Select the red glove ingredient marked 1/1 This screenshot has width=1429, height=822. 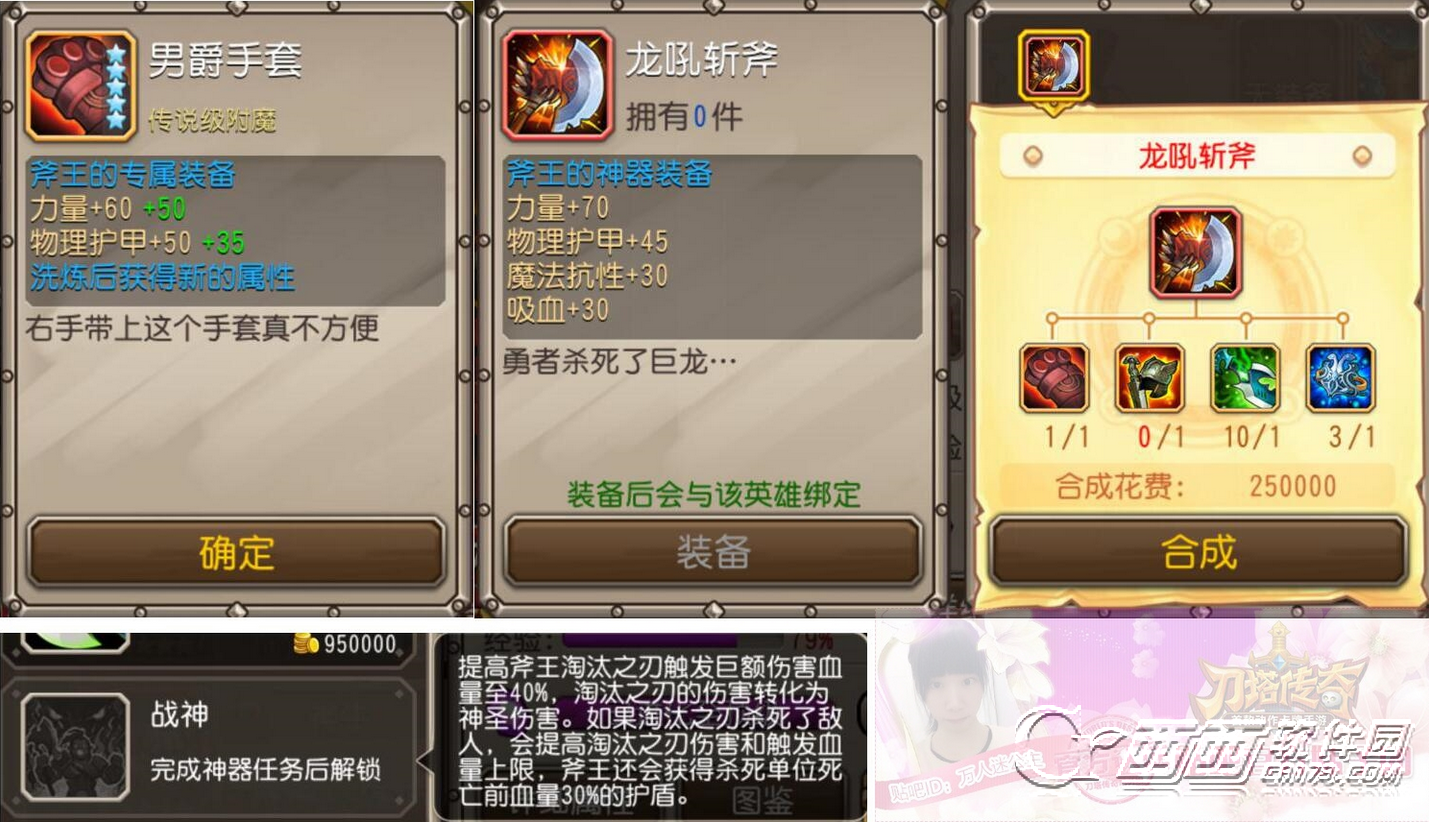(1053, 378)
